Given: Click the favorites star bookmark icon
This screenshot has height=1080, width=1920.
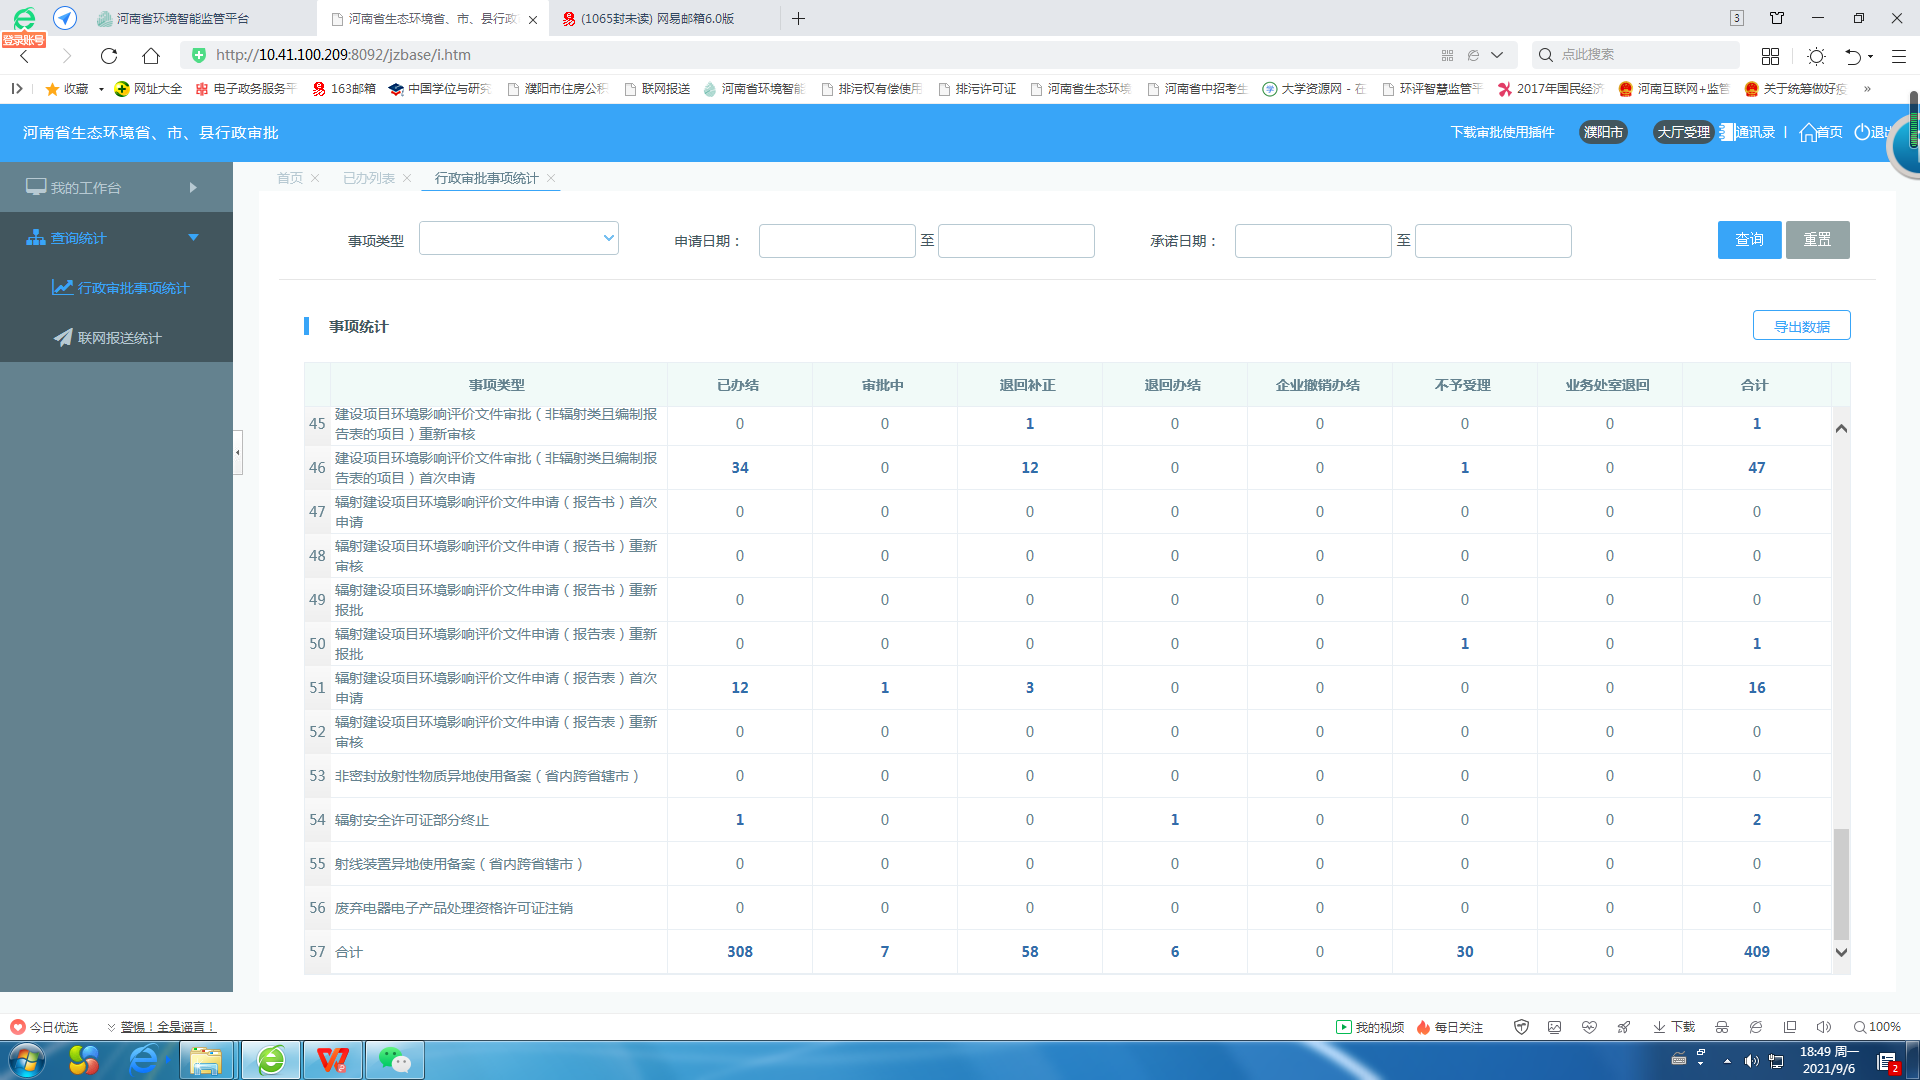Looking at the screenshot, I should (x=52, y=89).
